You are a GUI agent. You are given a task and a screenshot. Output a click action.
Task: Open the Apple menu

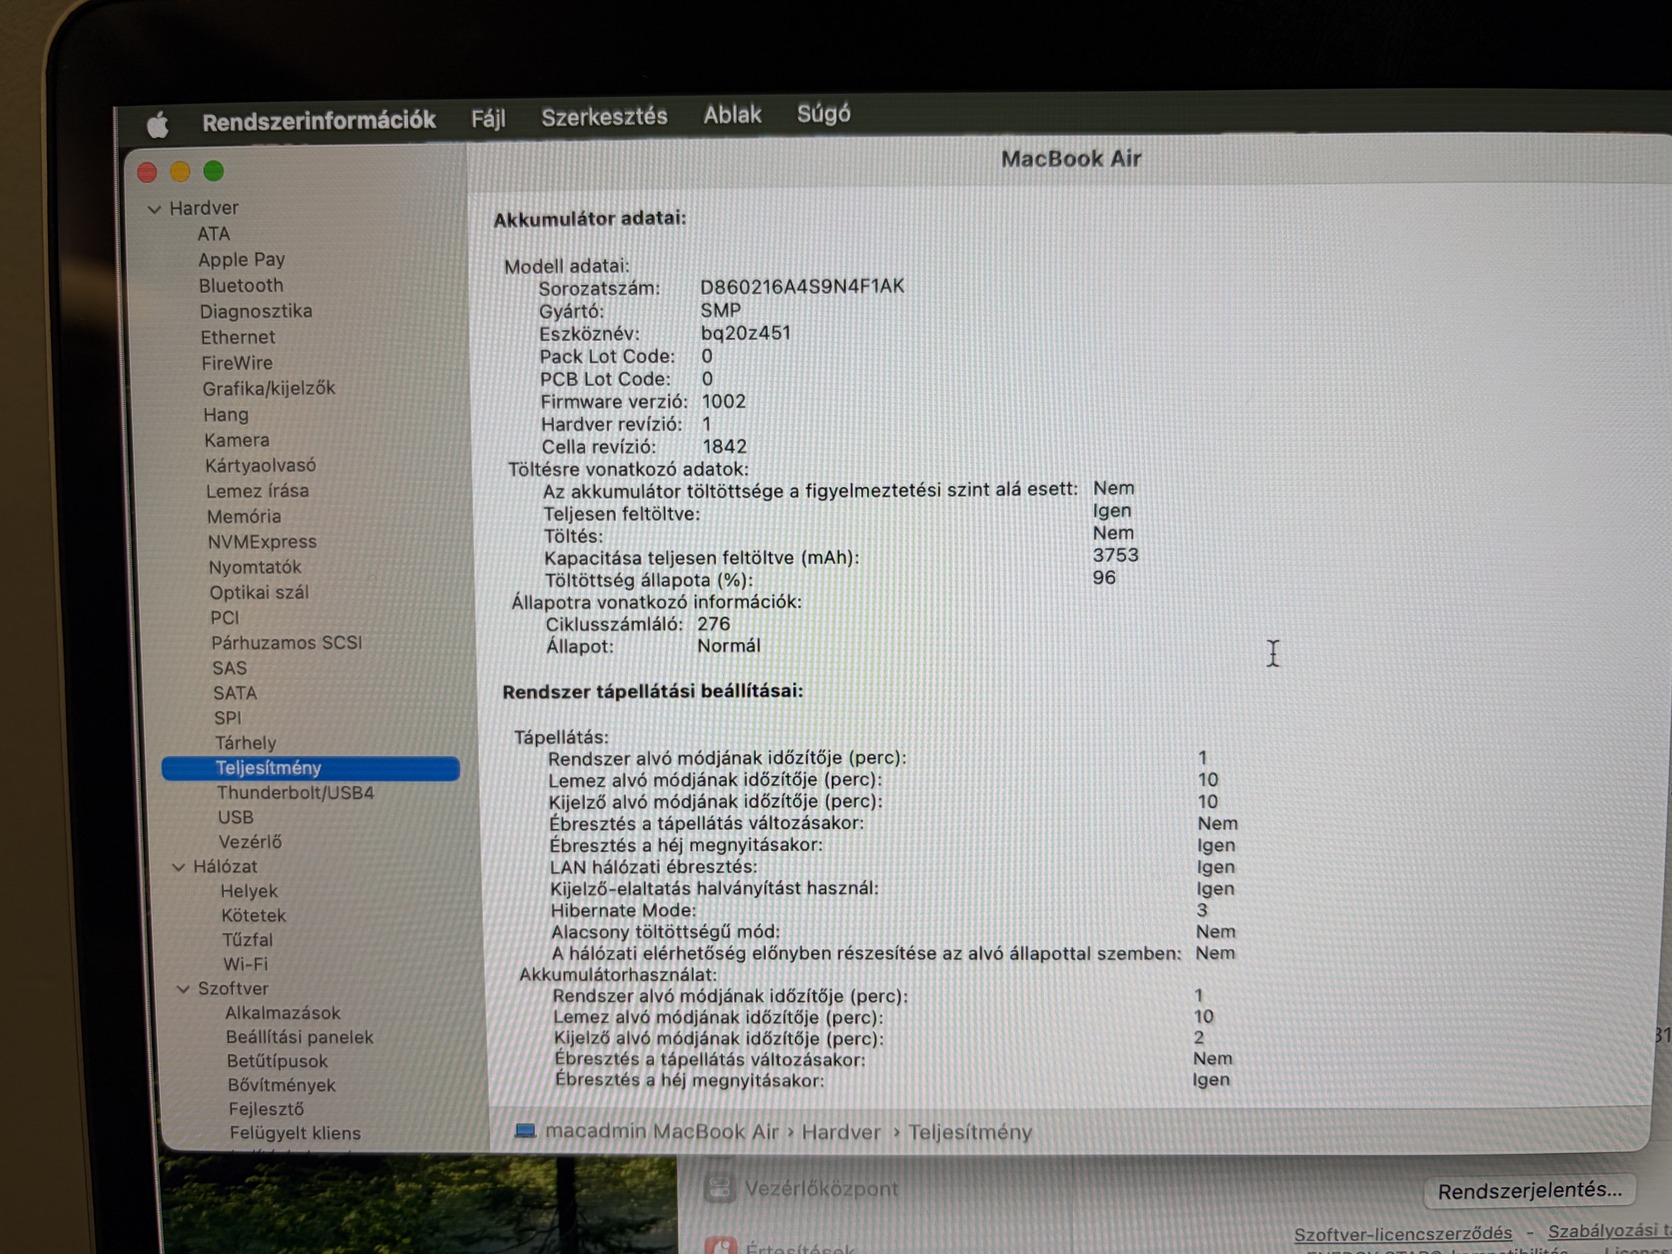coord(157,124)
